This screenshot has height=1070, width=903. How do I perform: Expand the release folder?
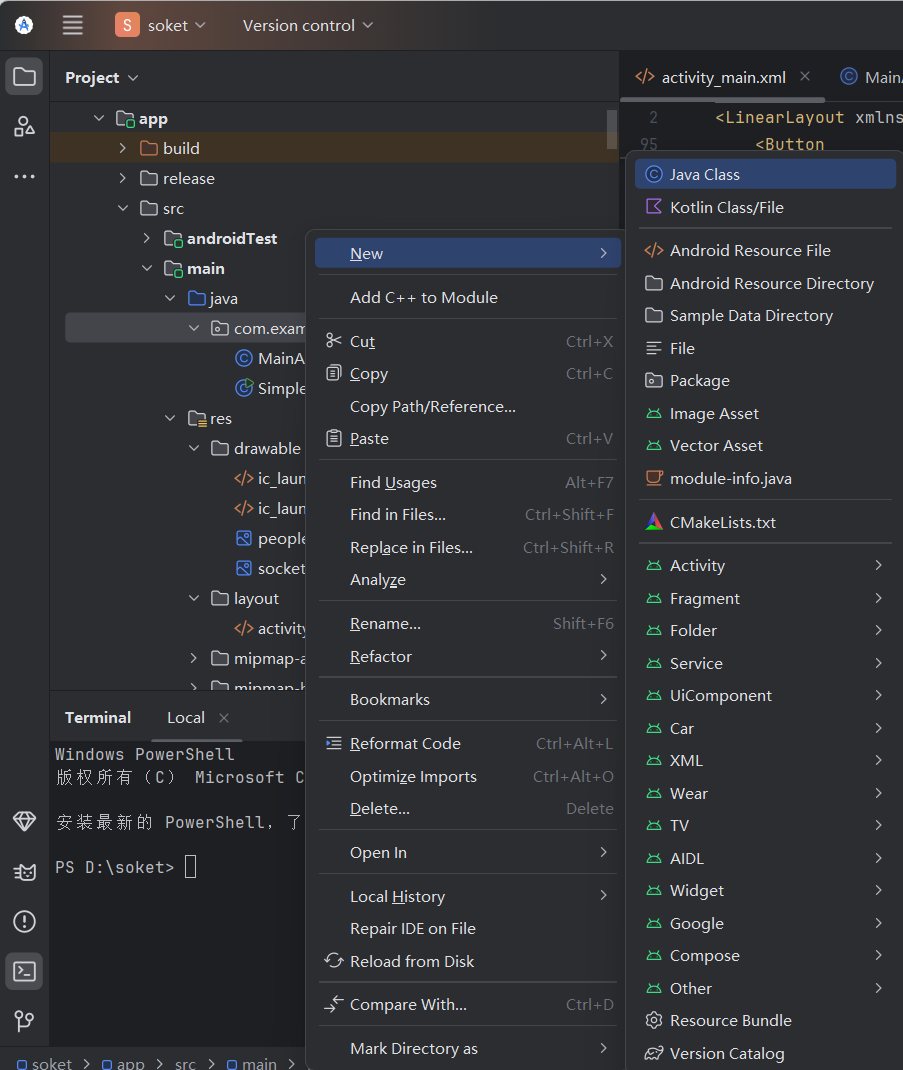123,178
